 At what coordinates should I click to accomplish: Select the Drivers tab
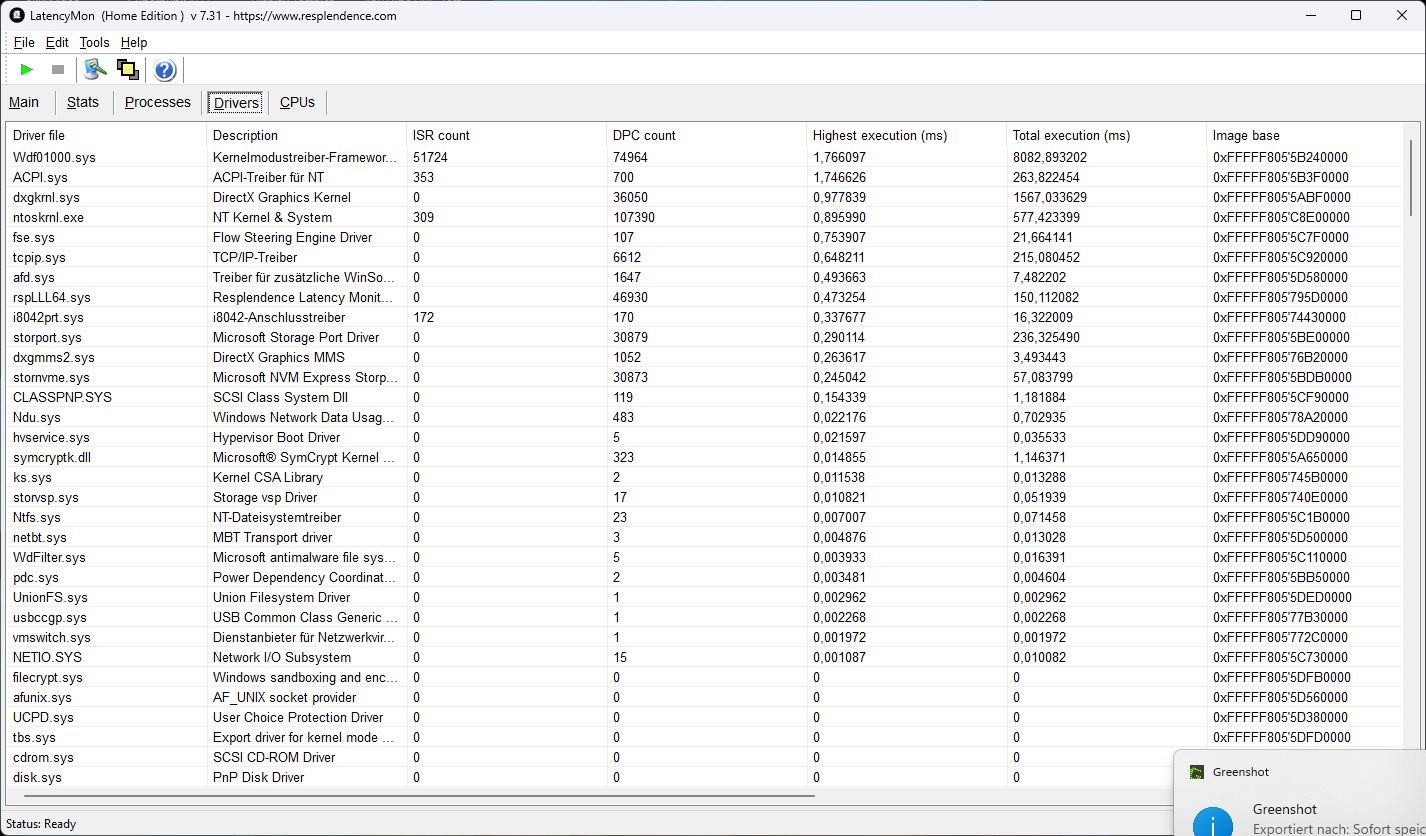coord(237,102)
